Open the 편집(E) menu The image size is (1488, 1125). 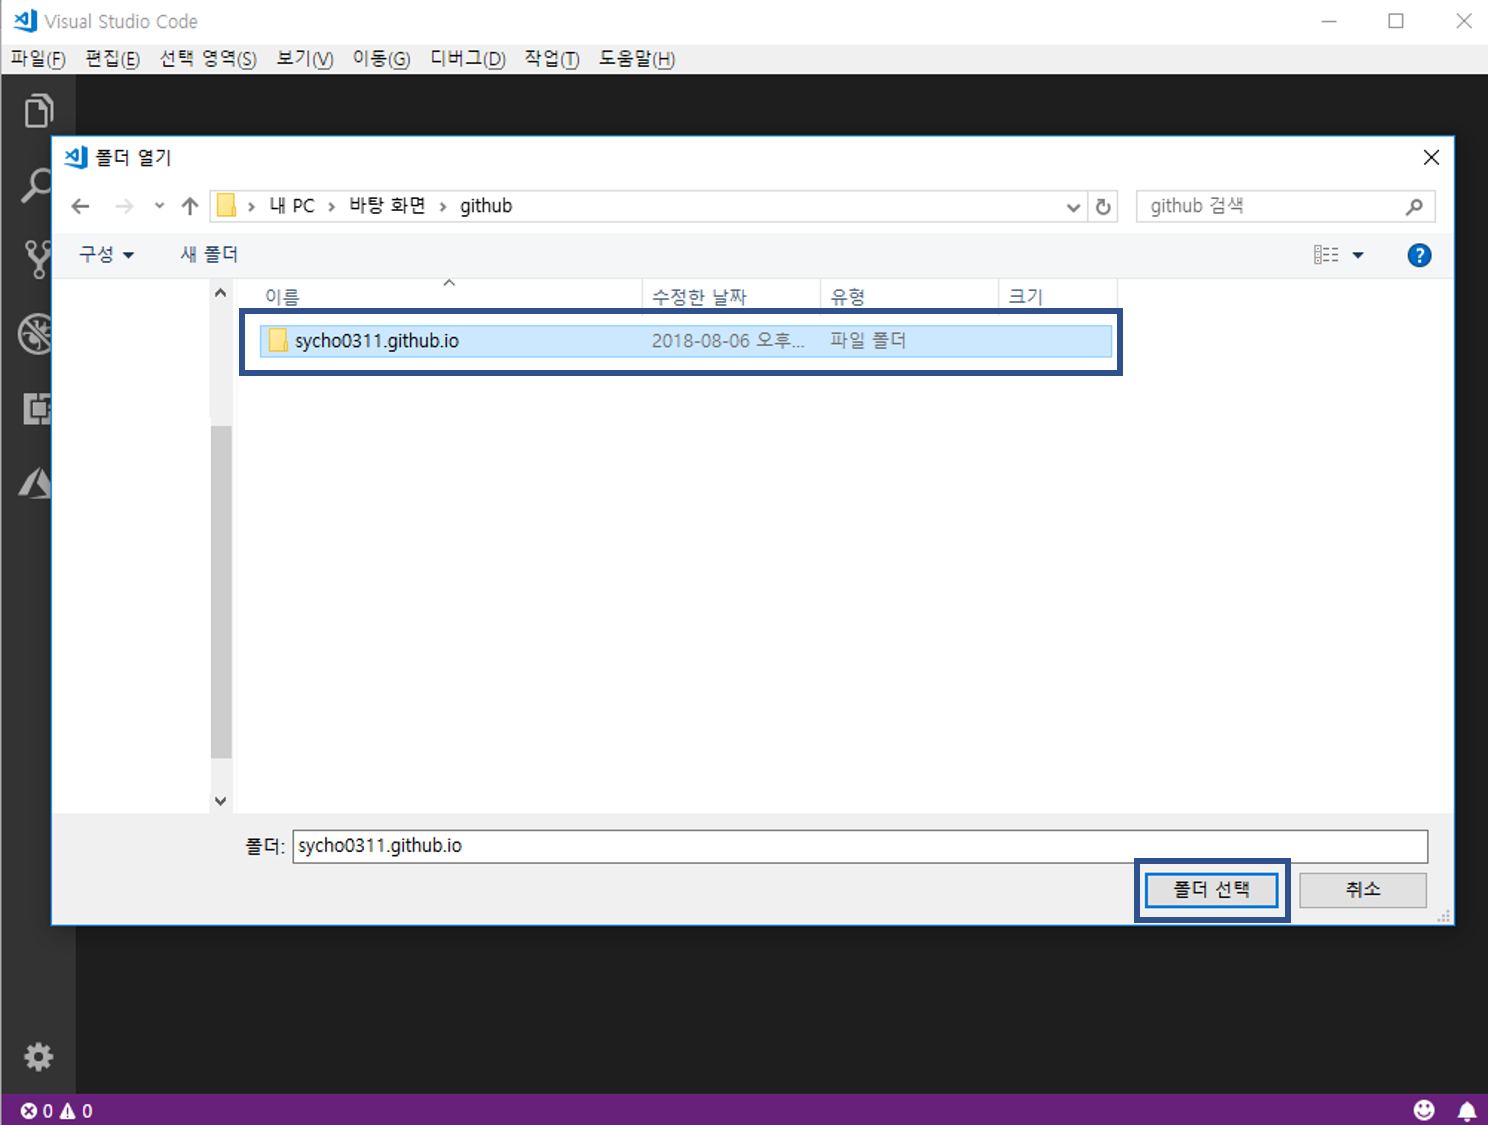112,59
